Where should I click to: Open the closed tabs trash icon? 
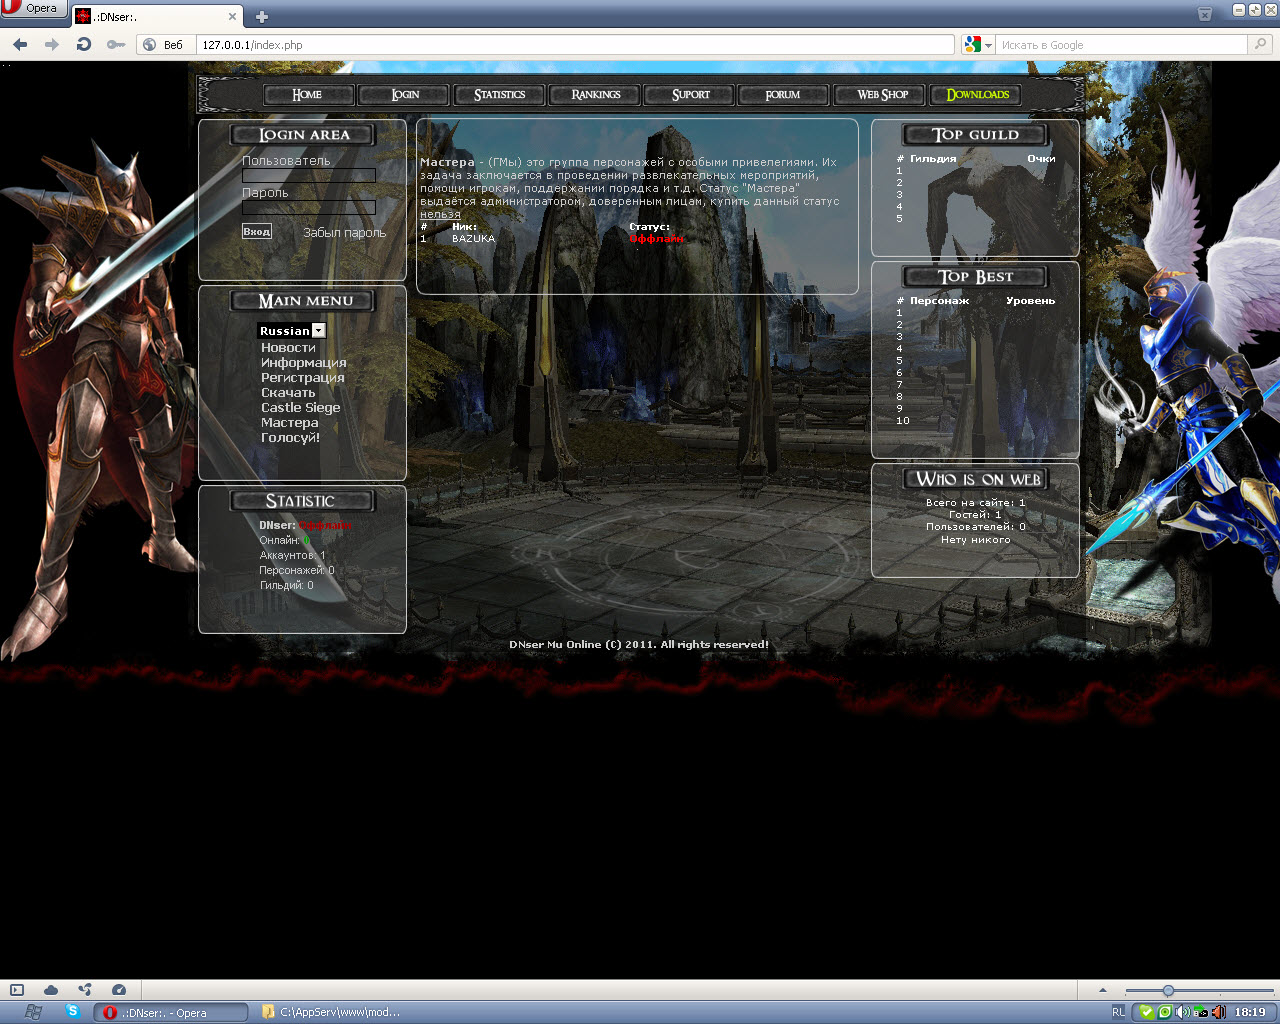(x=1205, y=13)
